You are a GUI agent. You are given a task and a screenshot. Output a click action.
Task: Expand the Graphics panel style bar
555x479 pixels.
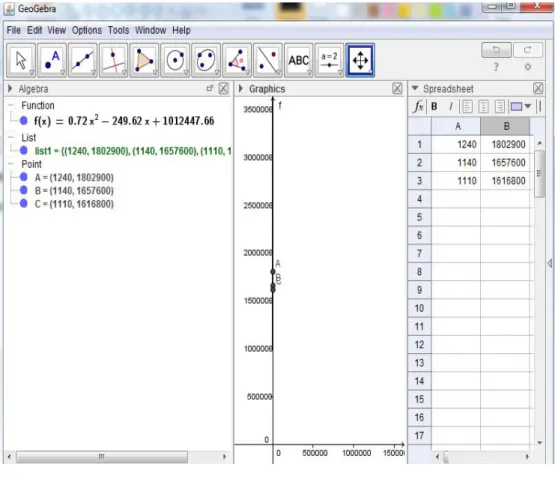tap(241, 89)
